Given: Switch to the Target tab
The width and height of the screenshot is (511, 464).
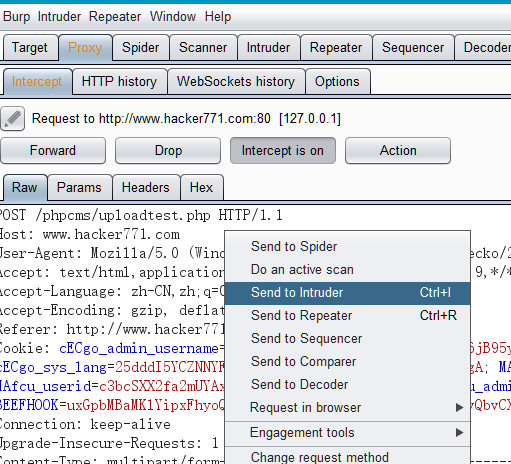Looking at the screenshot, I should [30, 48].
